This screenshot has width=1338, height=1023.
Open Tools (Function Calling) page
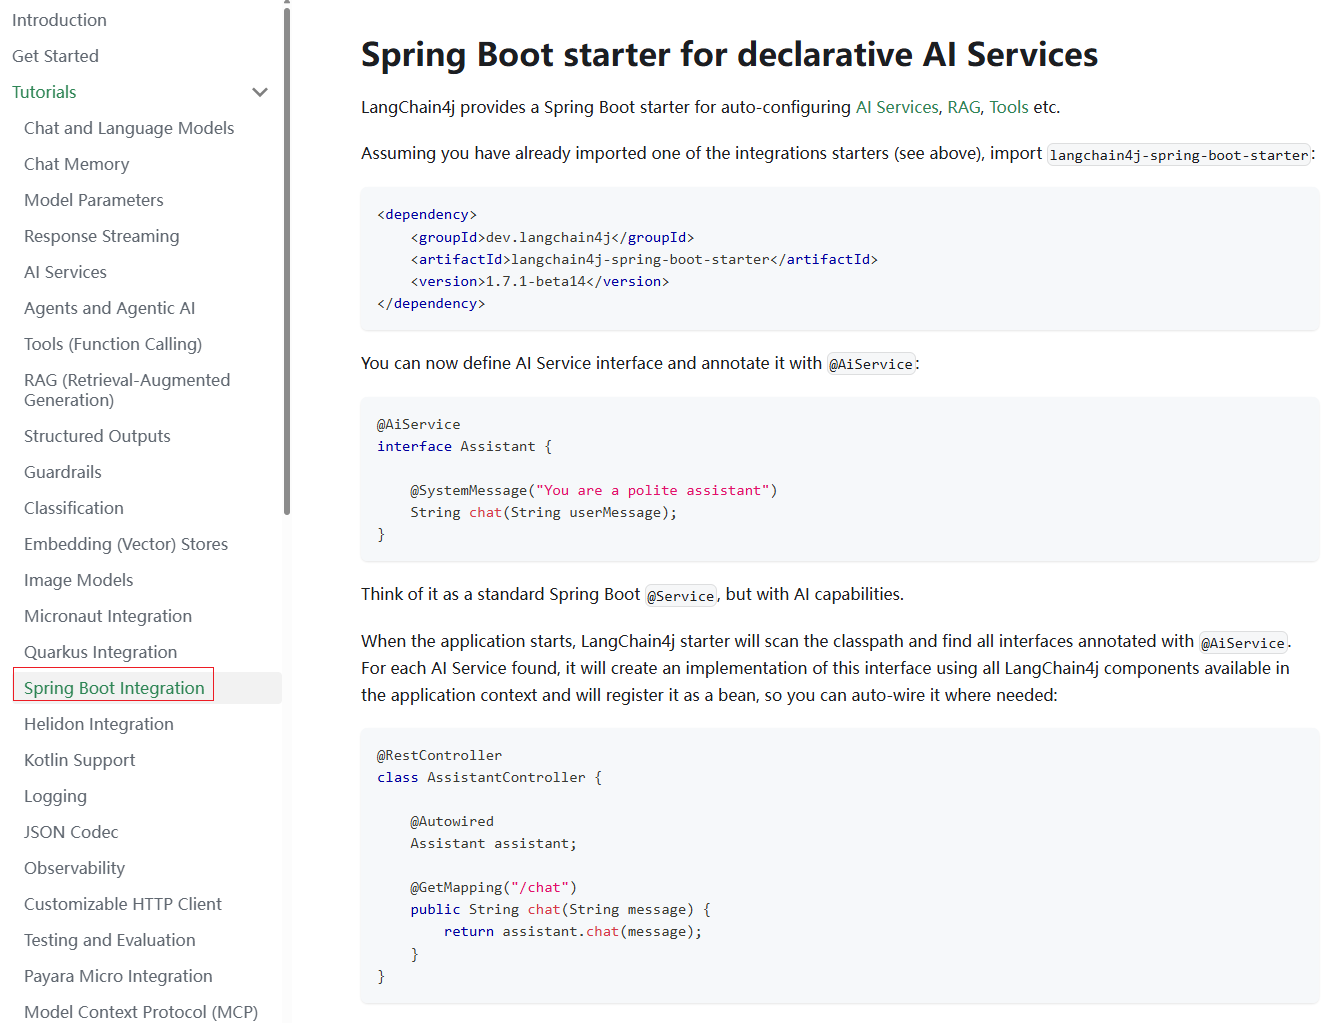113,344
